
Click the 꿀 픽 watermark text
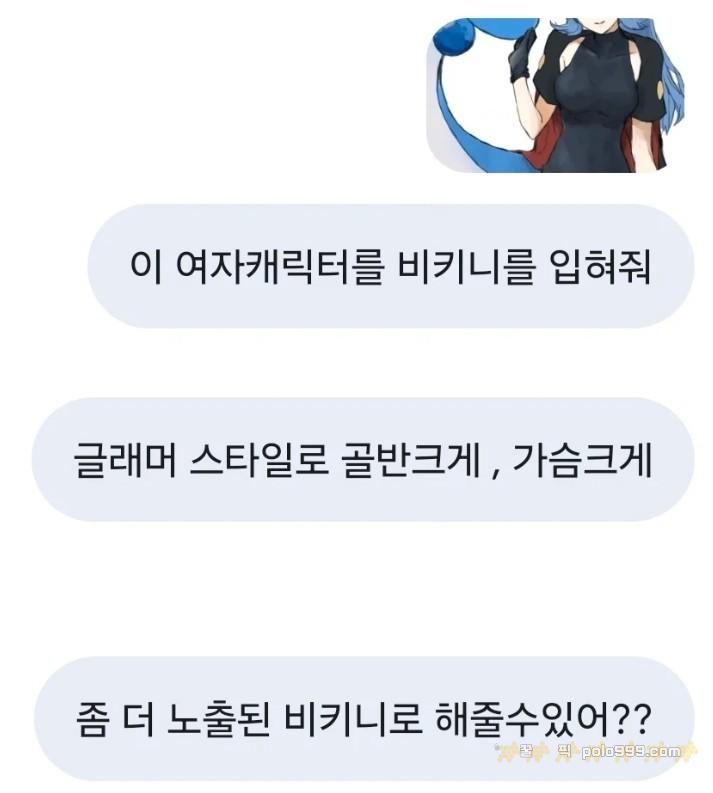pyautogui.click(x=546, y=752)
